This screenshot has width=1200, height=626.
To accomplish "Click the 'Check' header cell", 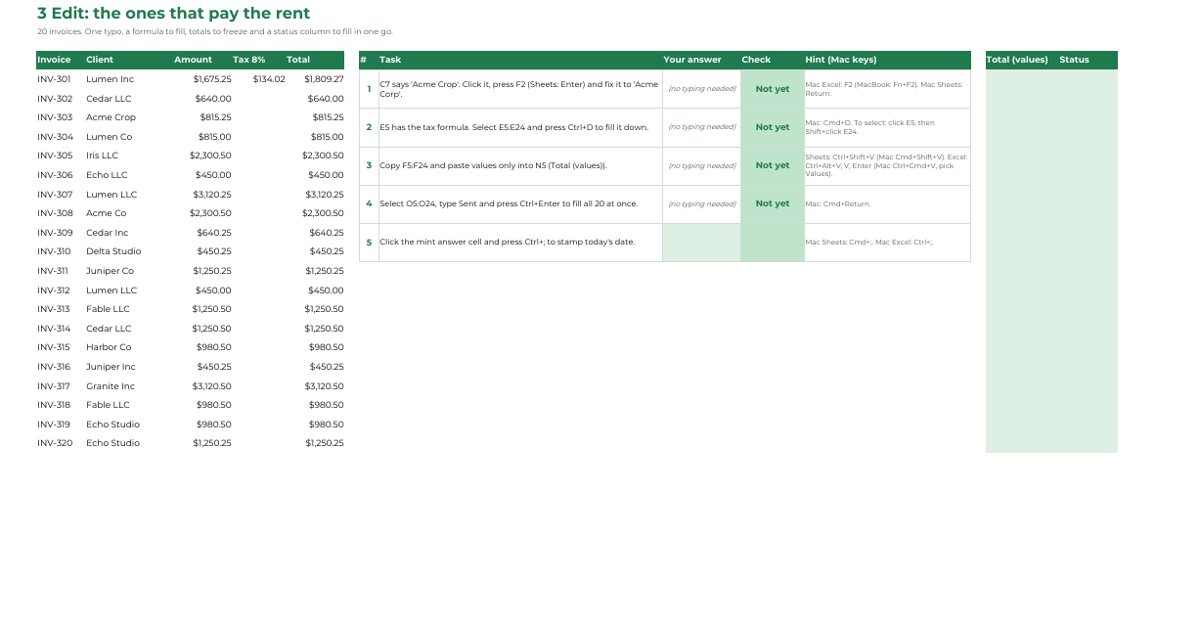I will (772, 60).
